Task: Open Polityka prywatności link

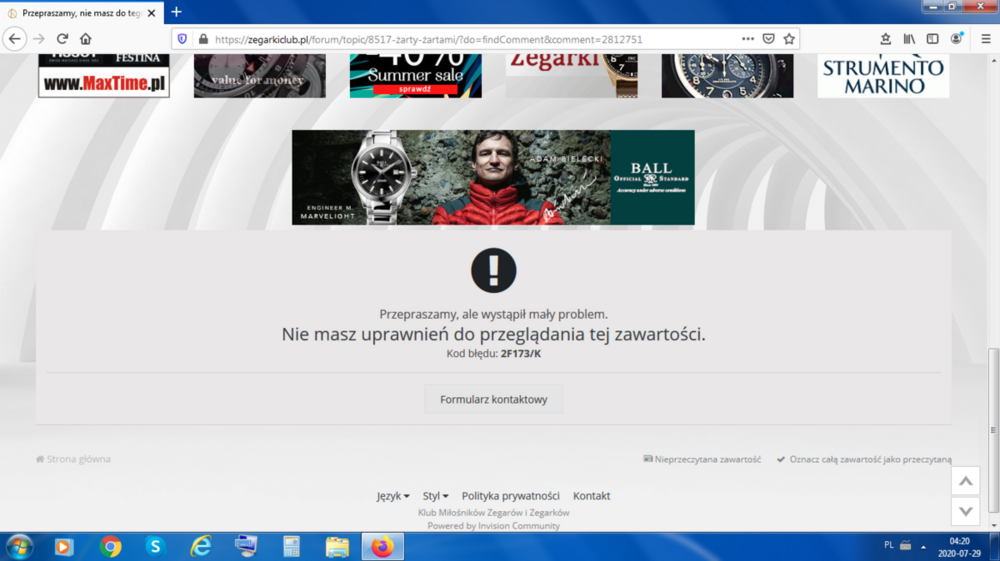Action: tap(511, 496)
